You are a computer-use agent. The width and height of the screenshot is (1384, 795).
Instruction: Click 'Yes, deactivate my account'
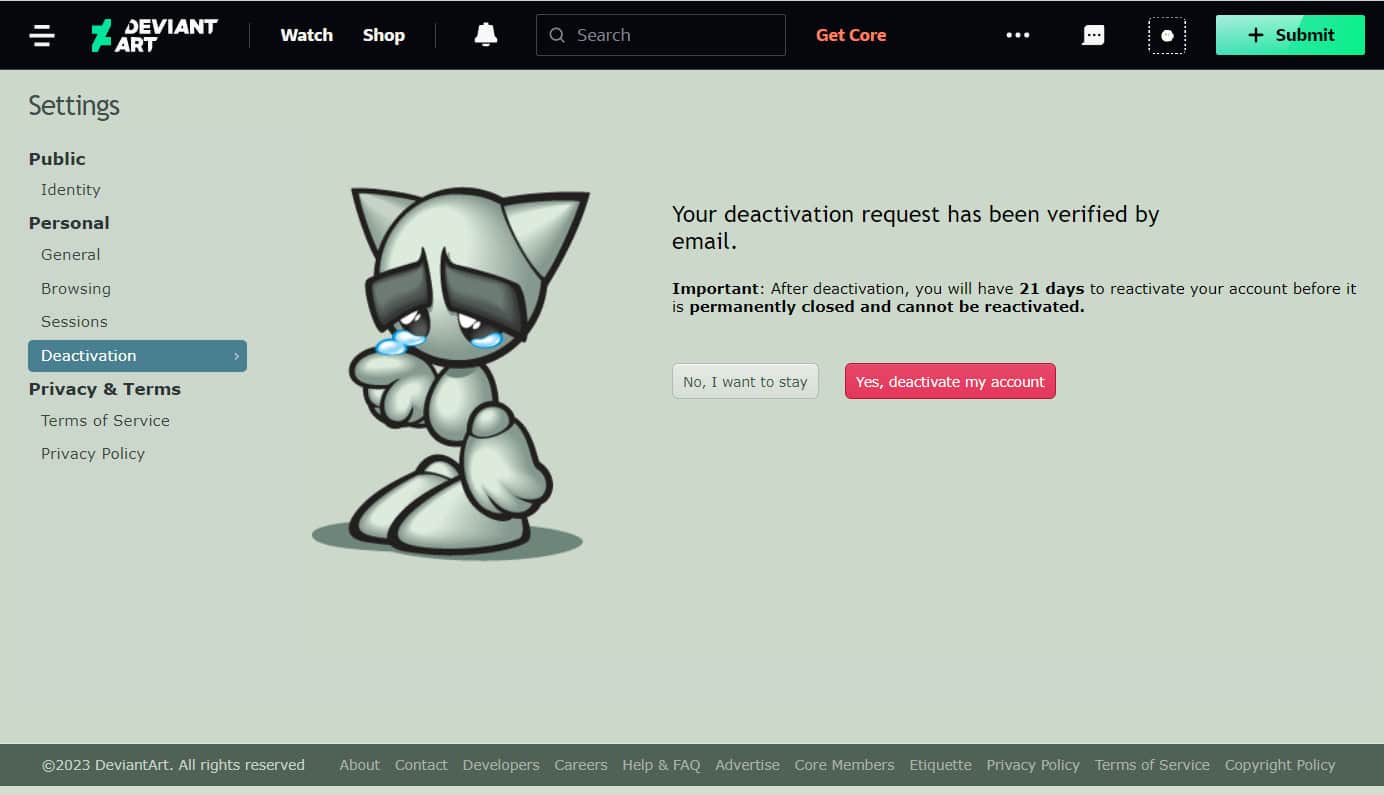tap(950, 381)
